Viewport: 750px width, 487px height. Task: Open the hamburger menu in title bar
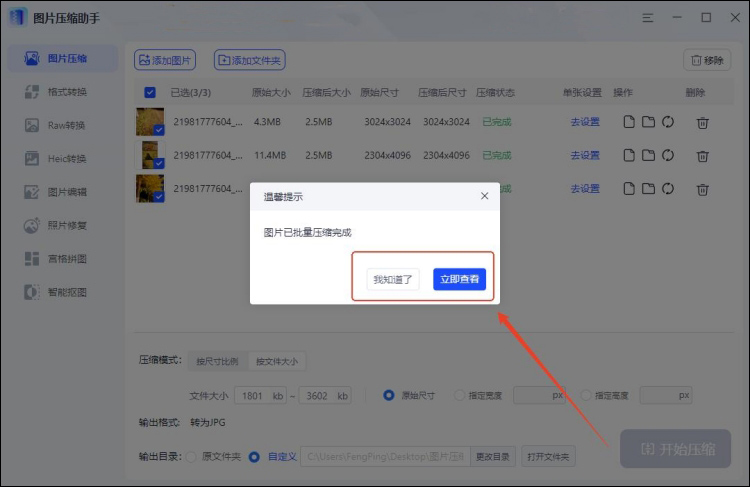pyautogui.click(x=648, y=18)
